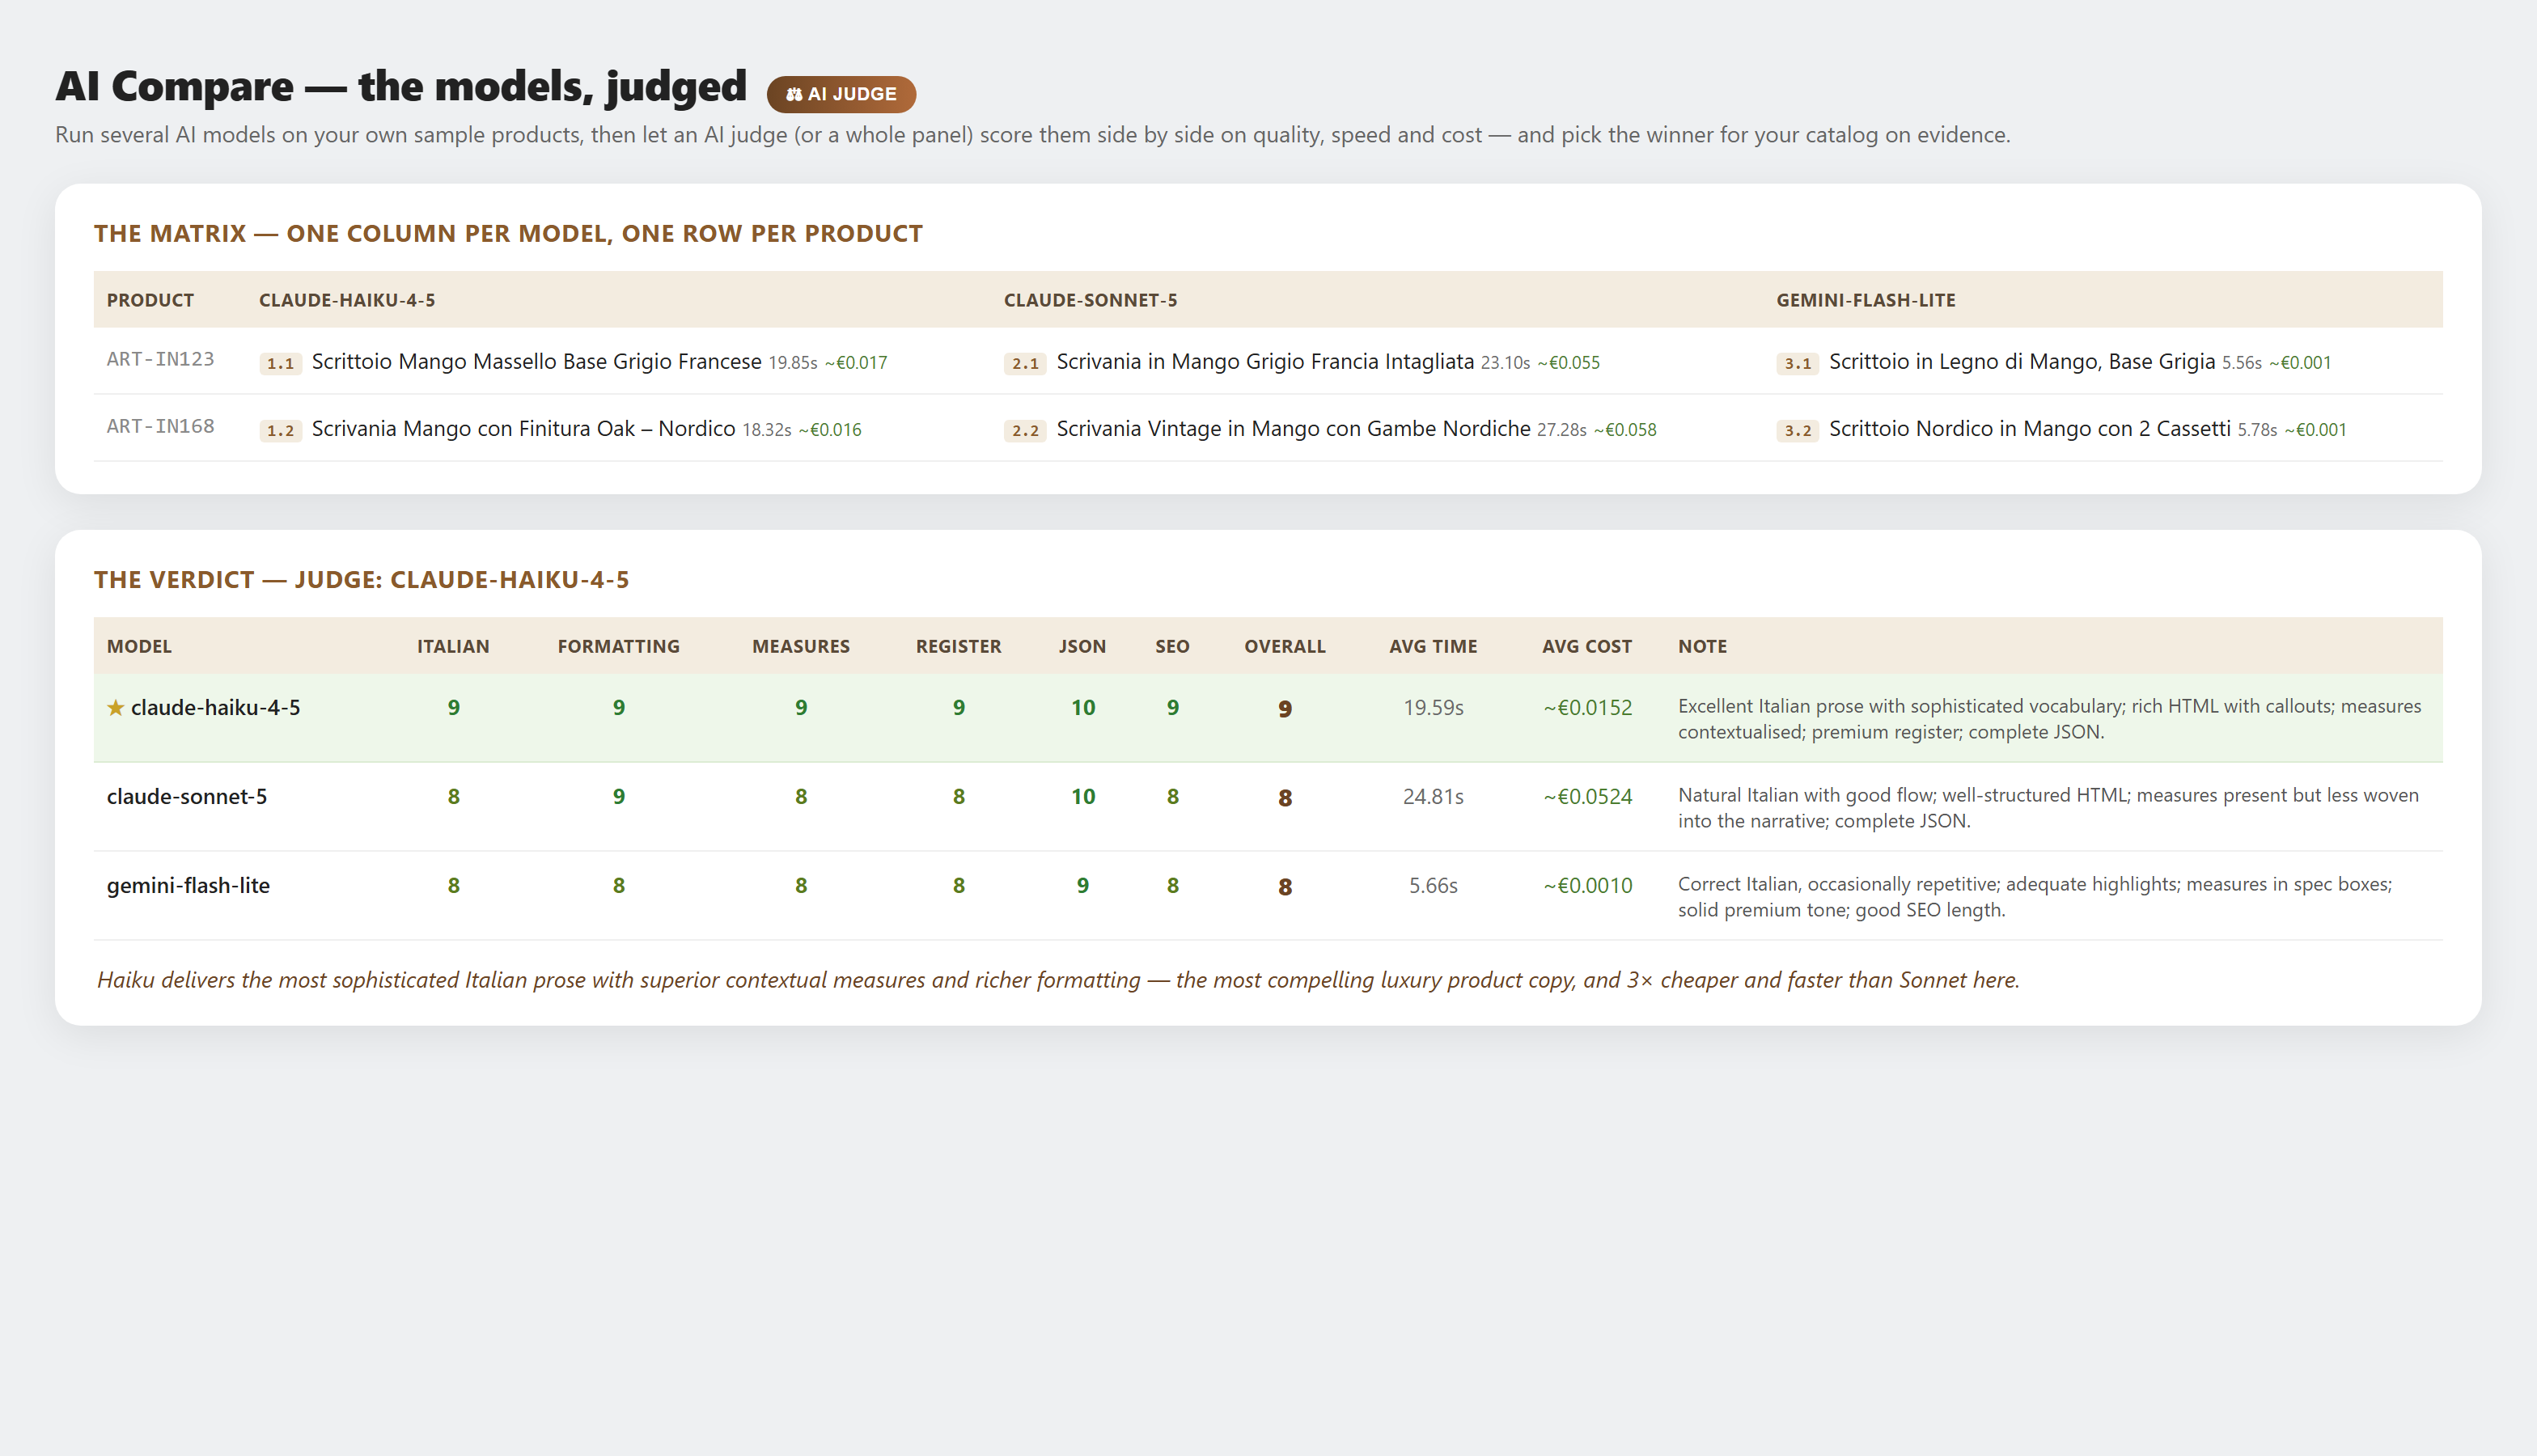Click the SEO column header
Image resolution: width=2537 pixels, height=1456 pixels.
coord(1172,646)
